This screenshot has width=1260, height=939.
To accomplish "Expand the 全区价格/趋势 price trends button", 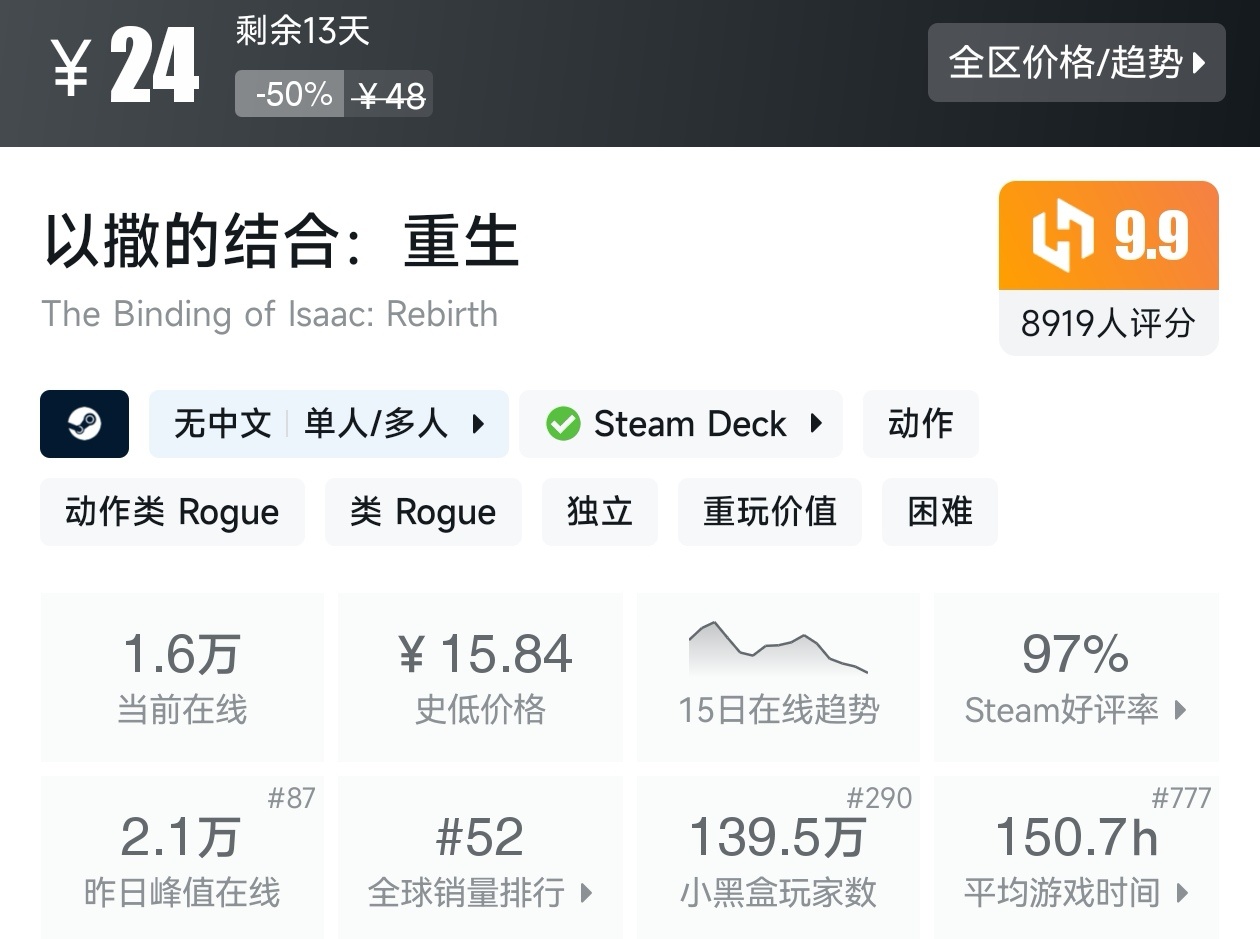I will [x=1076, y=63].
